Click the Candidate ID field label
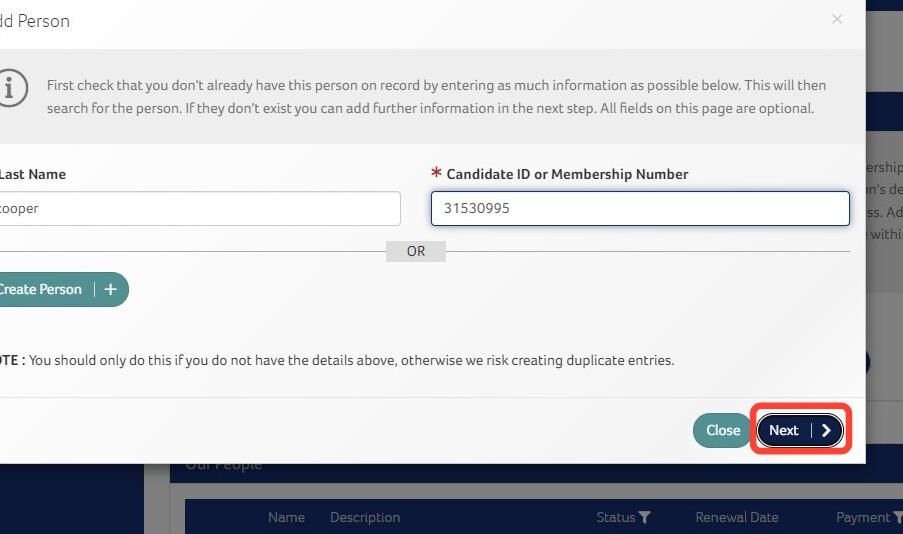 (567, 174)
